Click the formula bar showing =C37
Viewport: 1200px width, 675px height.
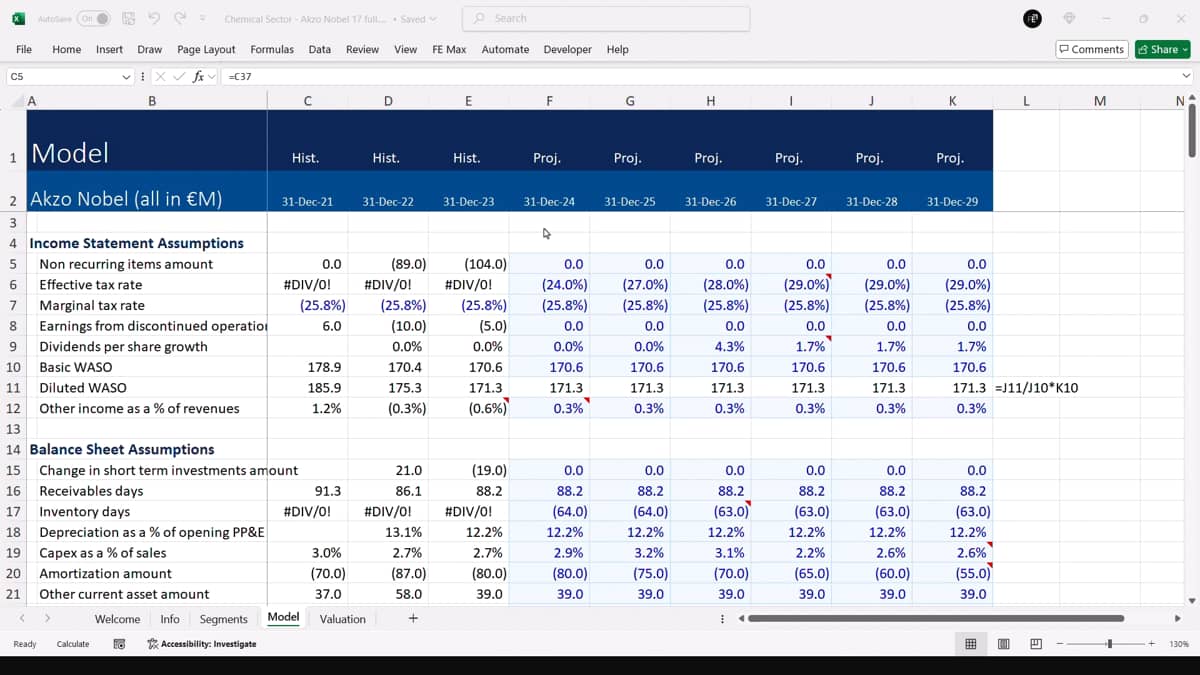point(700,76)
